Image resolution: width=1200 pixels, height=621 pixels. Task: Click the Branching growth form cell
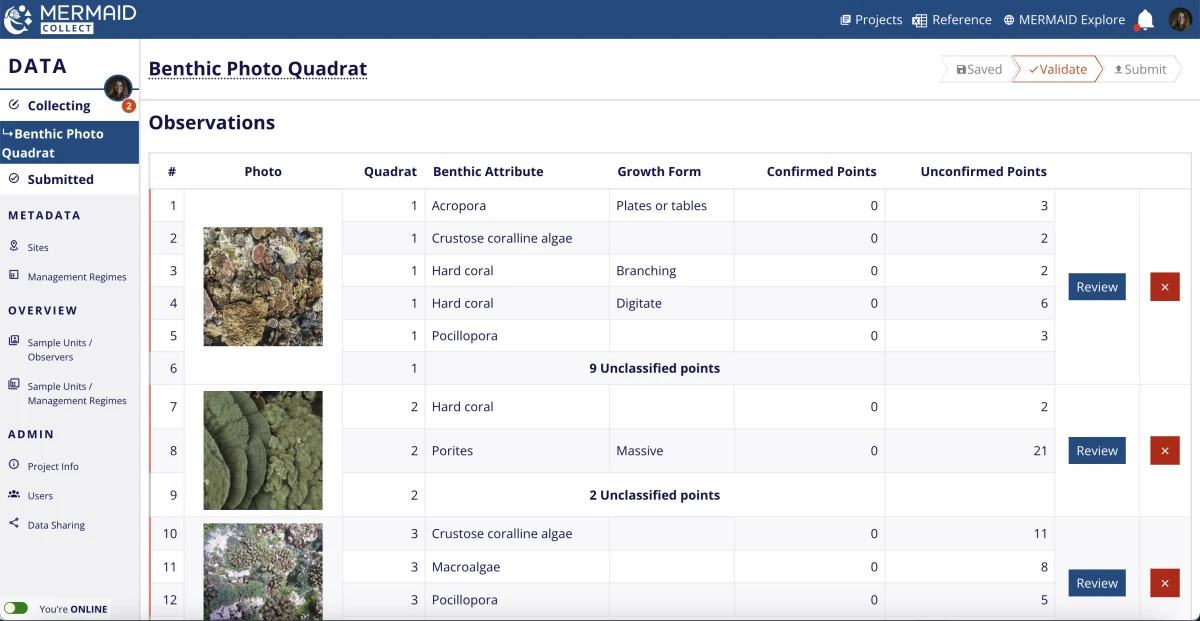tap(671, 271)
